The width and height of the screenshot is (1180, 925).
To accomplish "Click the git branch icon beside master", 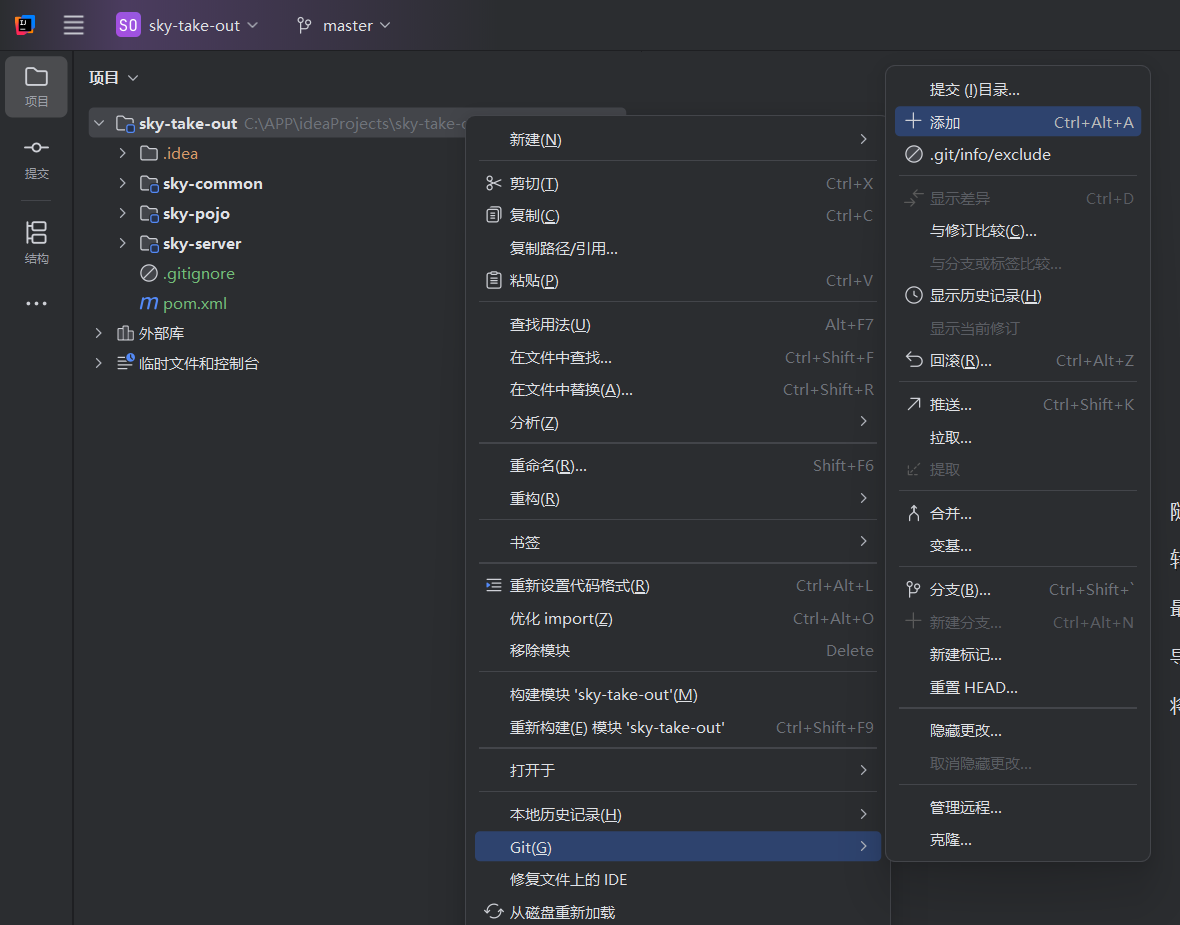I will (x=304, y=26).
